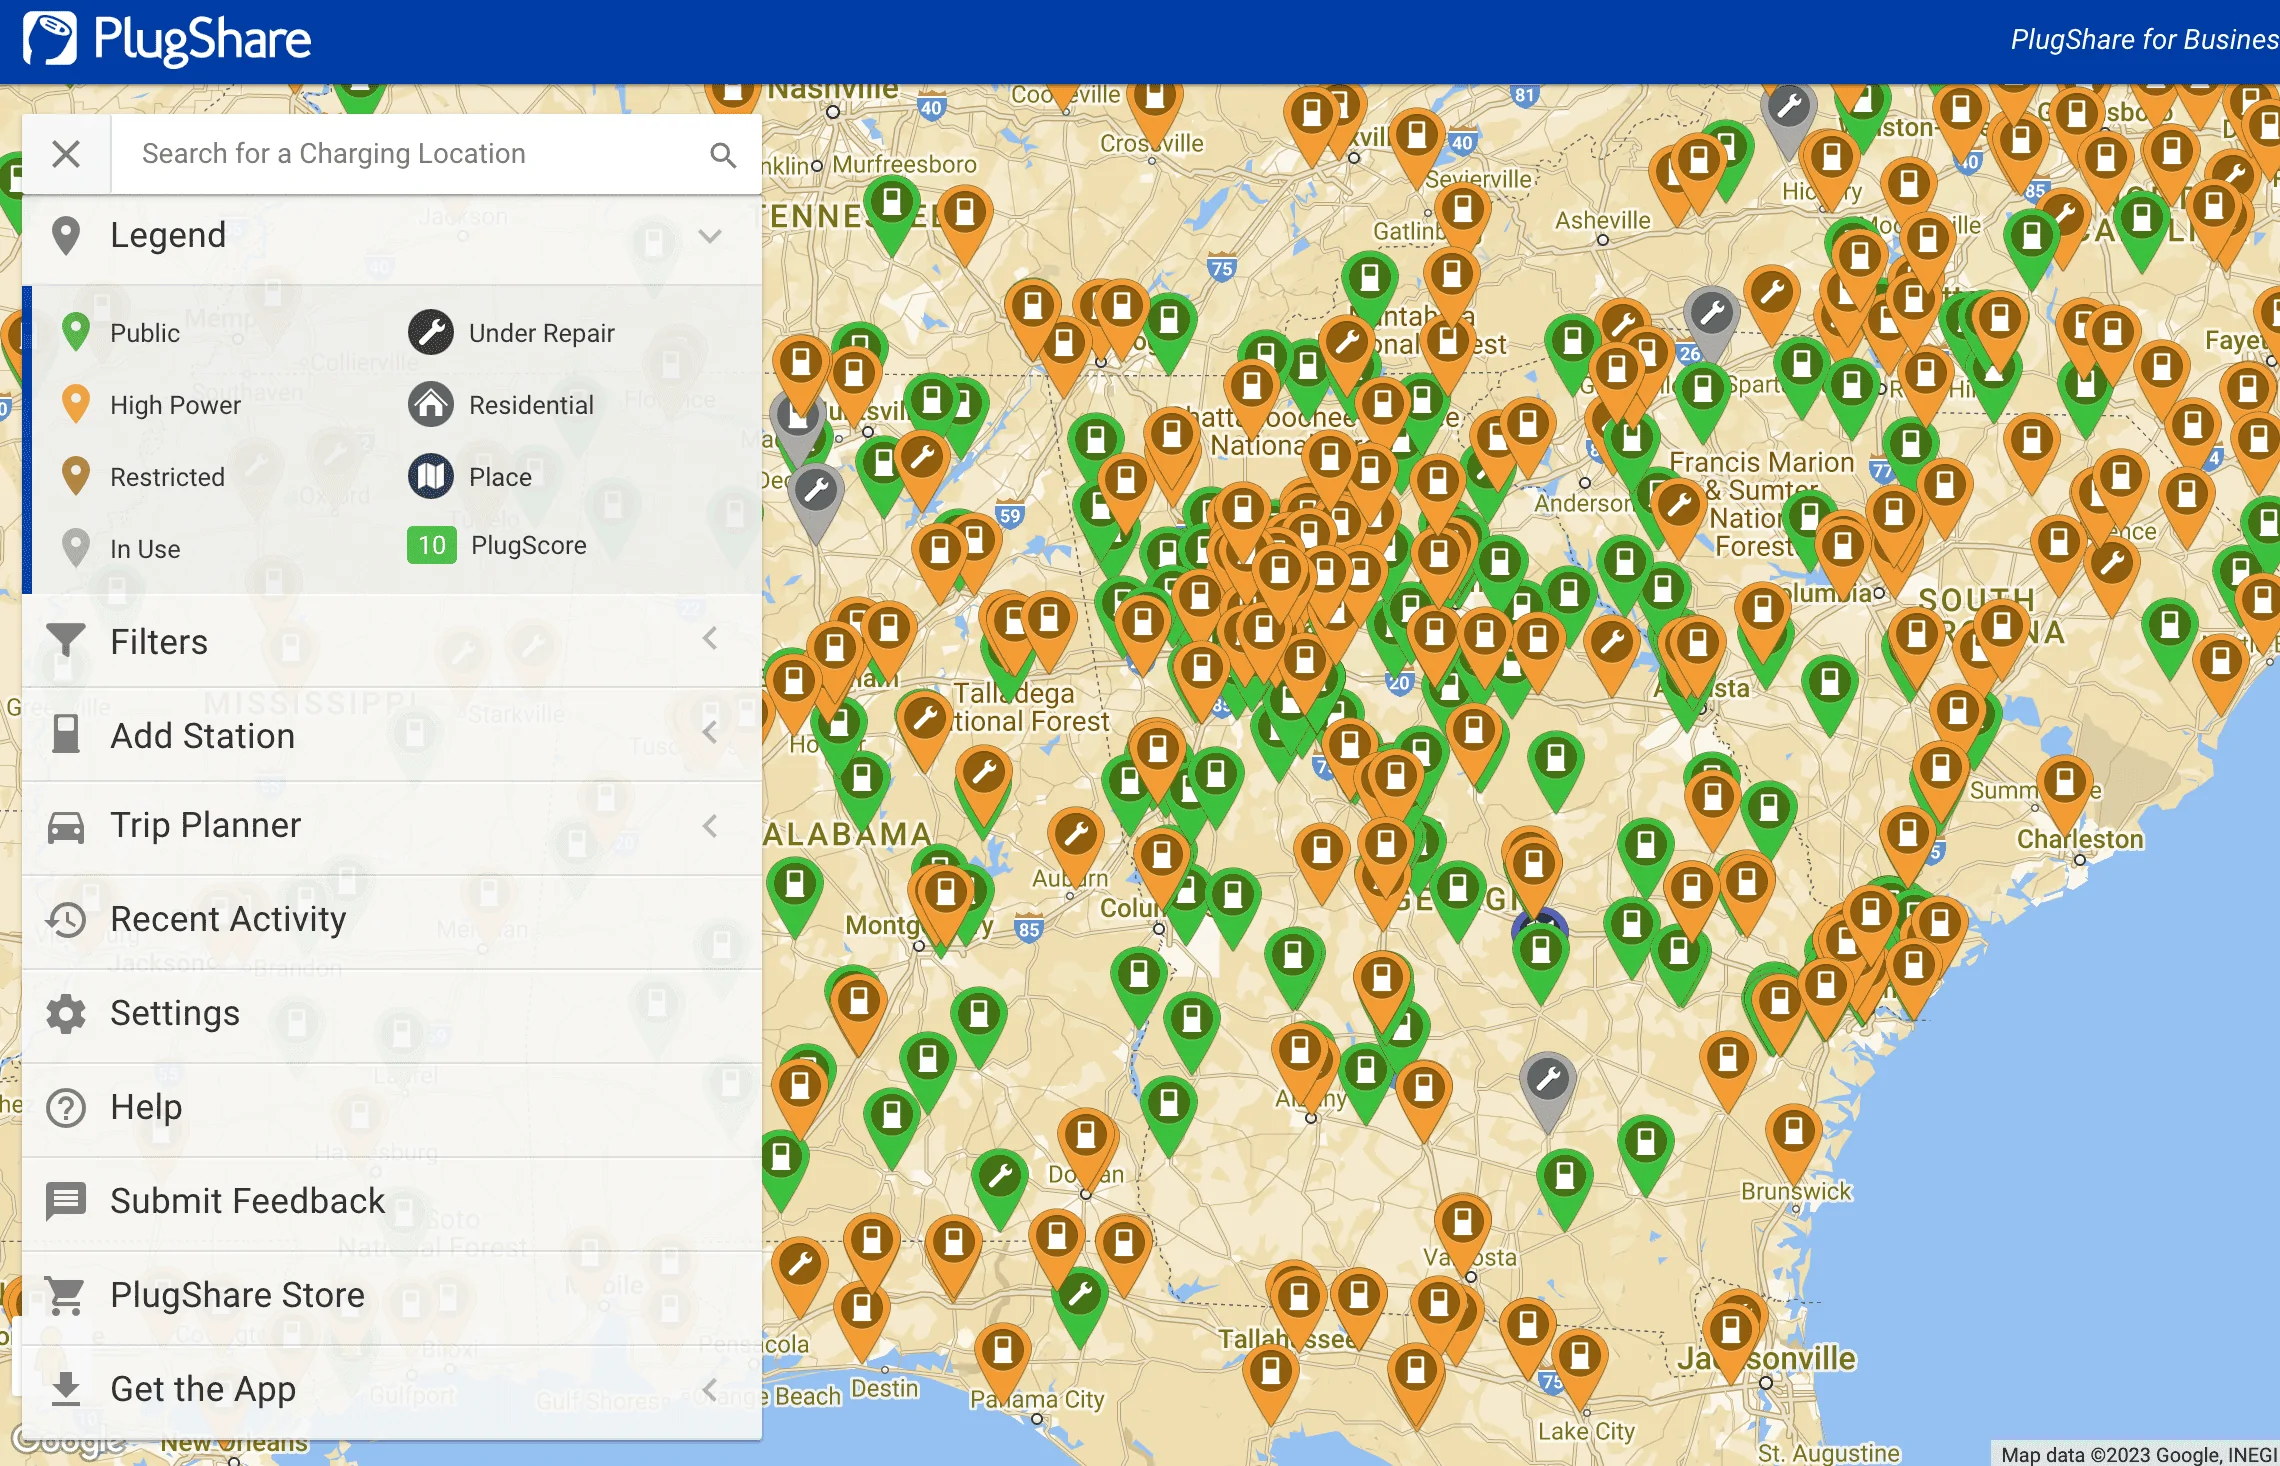This screenshot has height=1466, width=2280.
Task: Click the Legend map pin icon
Action: [x=66, y=236]
